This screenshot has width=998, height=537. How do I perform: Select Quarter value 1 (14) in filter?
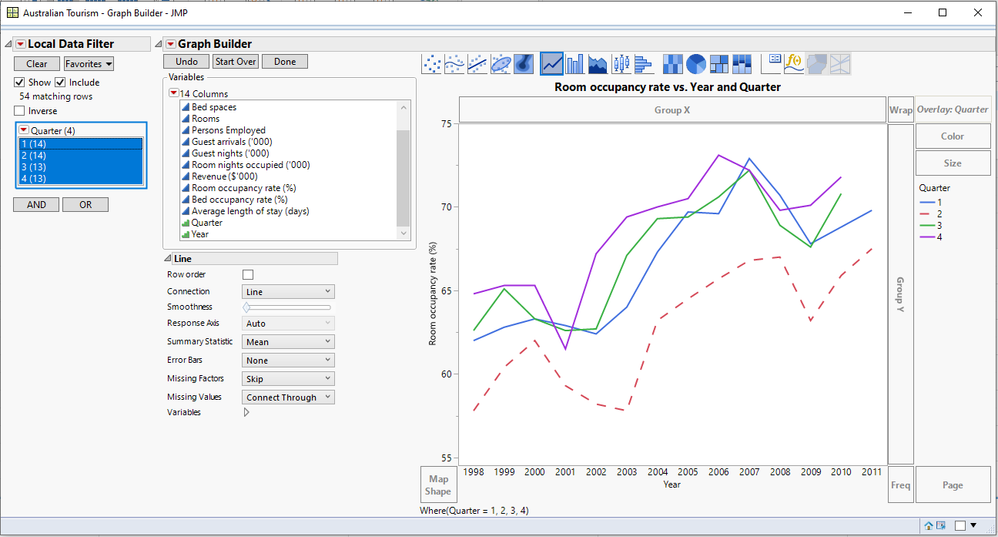81,144
